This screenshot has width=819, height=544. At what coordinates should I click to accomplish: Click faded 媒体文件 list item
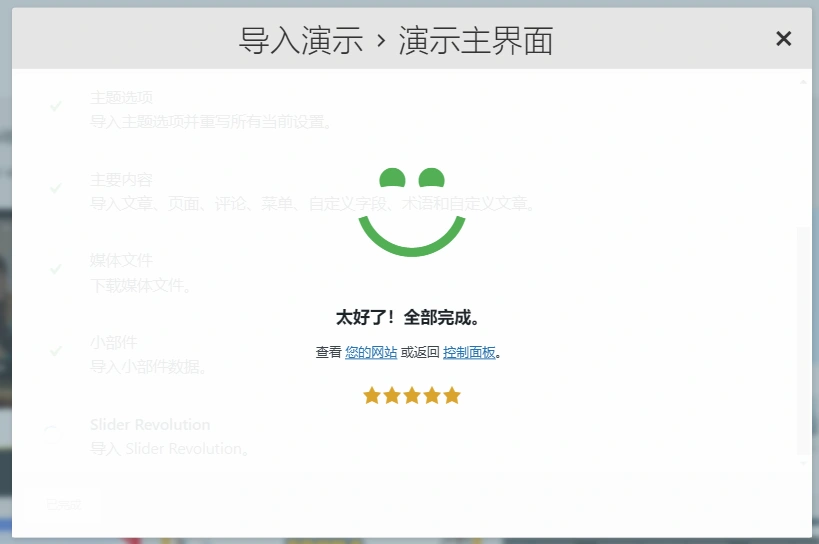pos(140,273)
